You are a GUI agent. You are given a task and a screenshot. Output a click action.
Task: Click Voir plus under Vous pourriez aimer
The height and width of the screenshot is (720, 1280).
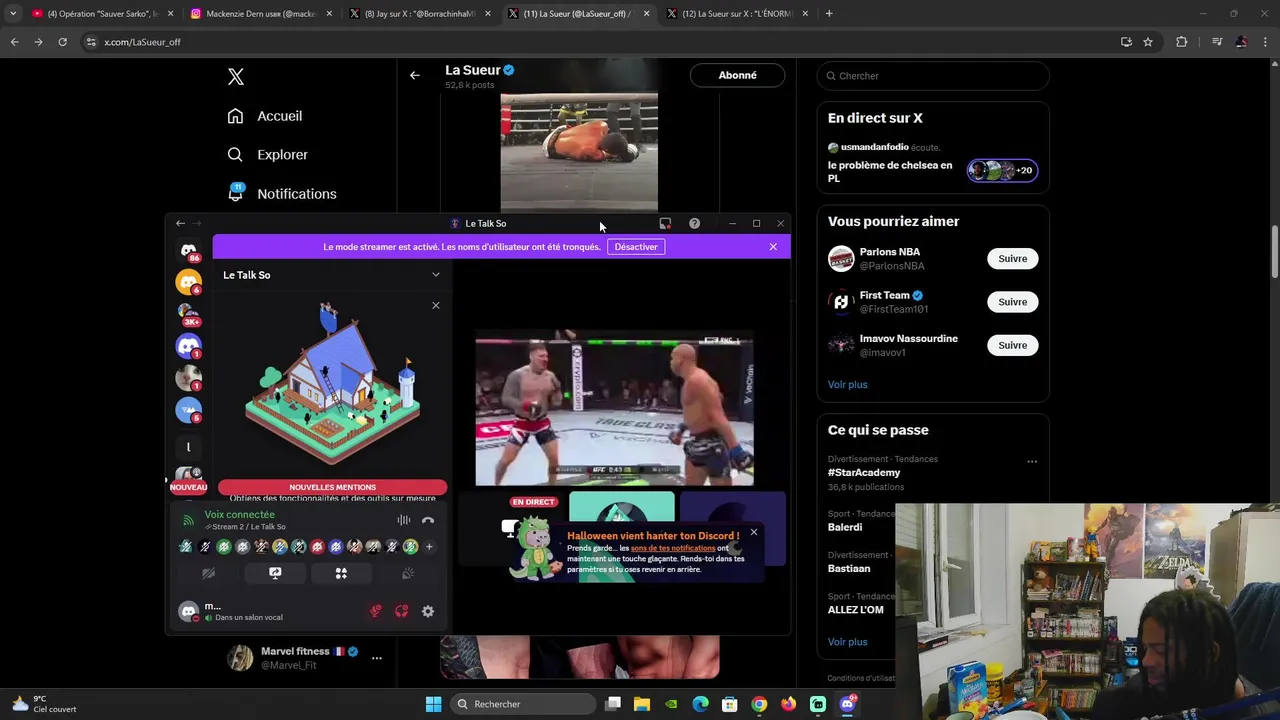click(847, 384)
